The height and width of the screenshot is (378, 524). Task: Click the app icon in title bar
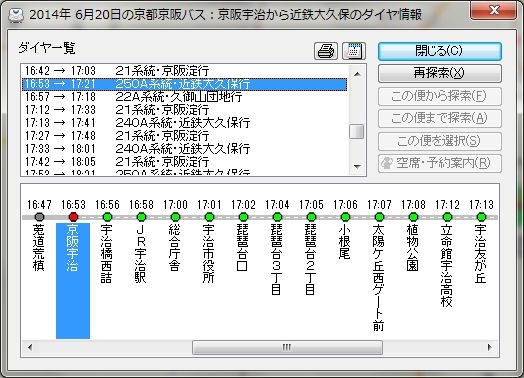click(x=16, y=15)
